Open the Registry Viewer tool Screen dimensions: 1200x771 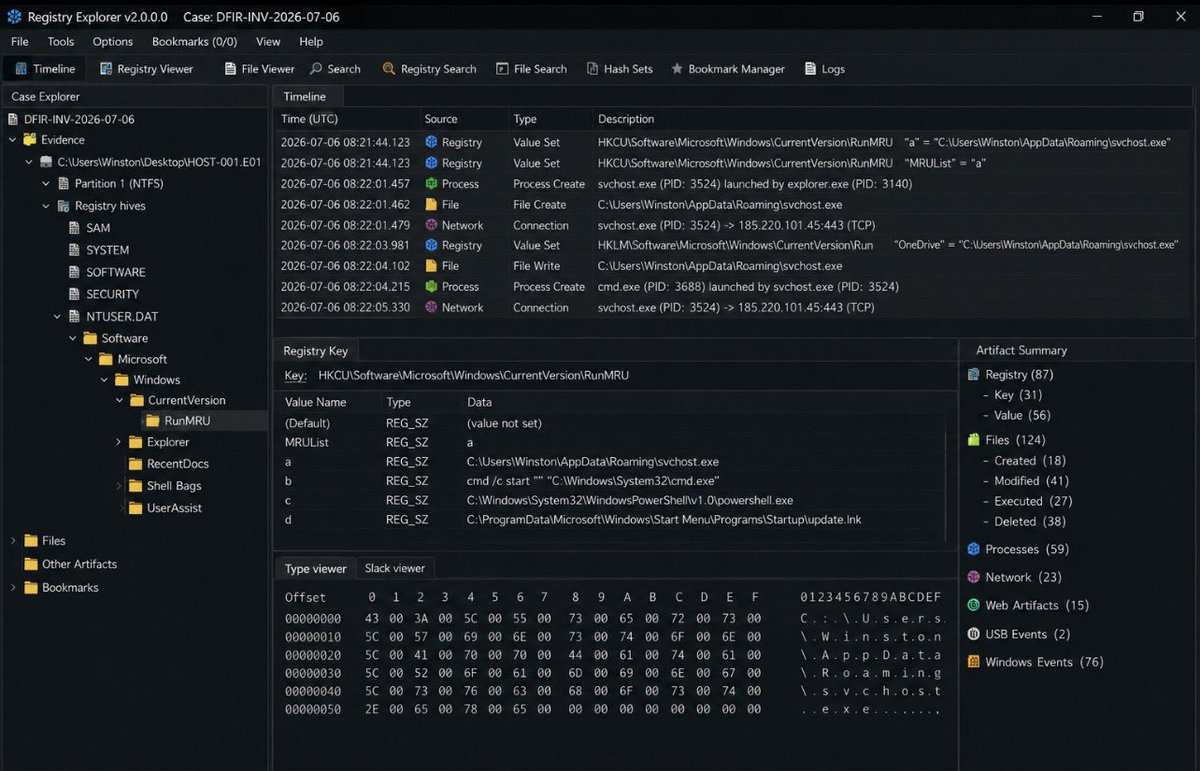tap(146, 69)
